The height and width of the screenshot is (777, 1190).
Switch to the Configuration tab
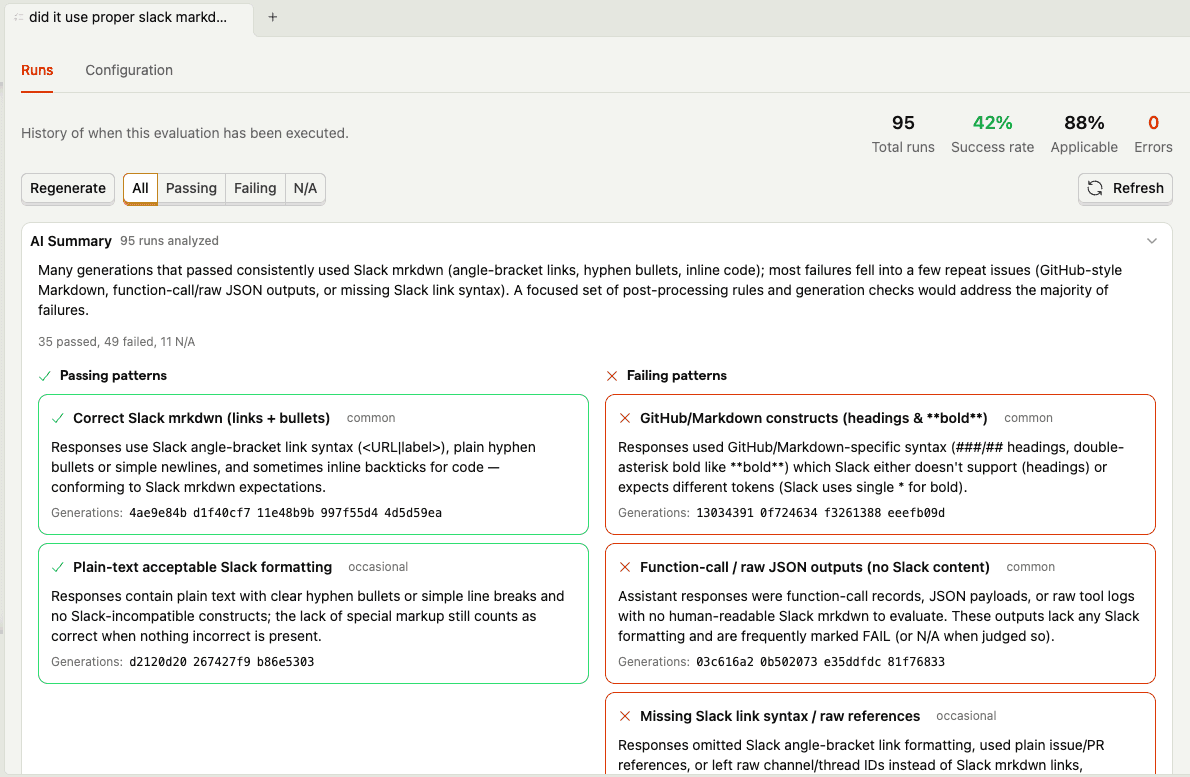[x=129, y=70]
